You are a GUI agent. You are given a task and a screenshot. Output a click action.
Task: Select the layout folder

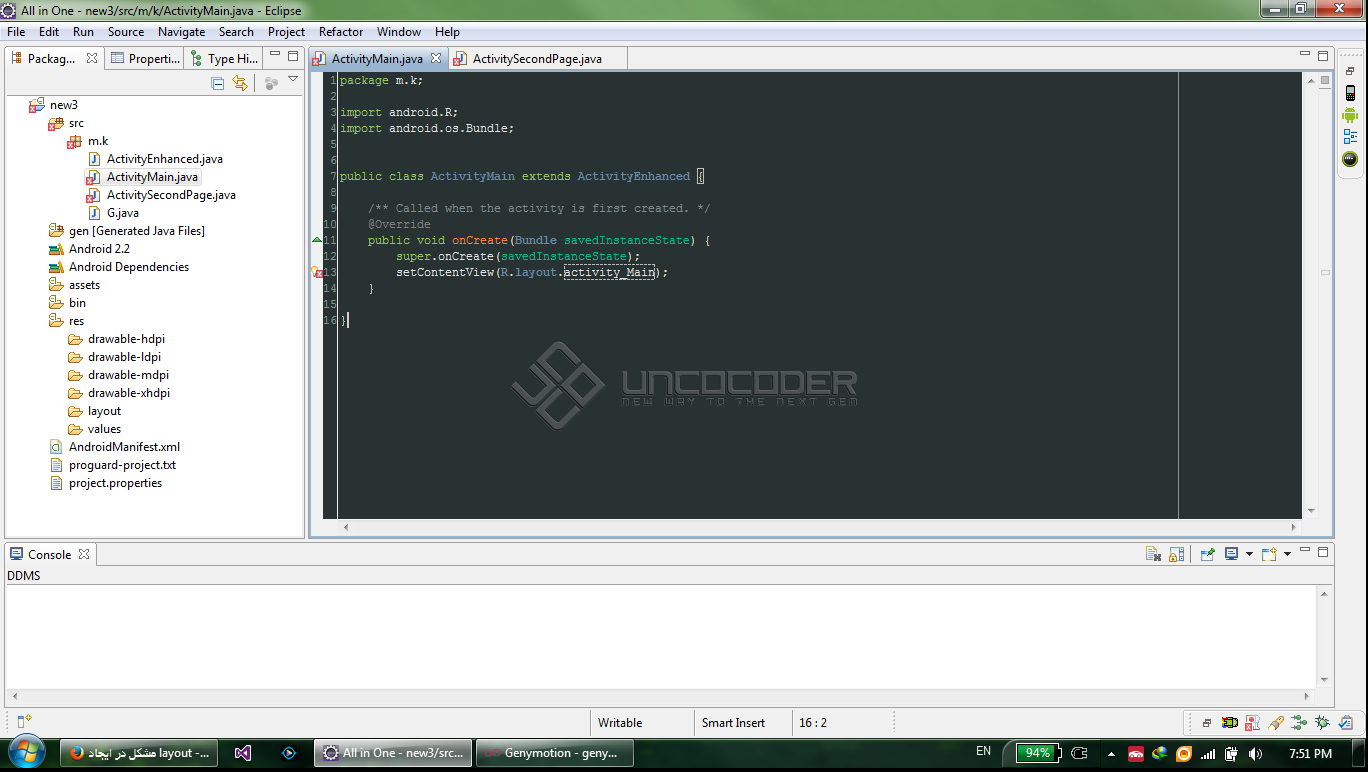pos(95,411)
